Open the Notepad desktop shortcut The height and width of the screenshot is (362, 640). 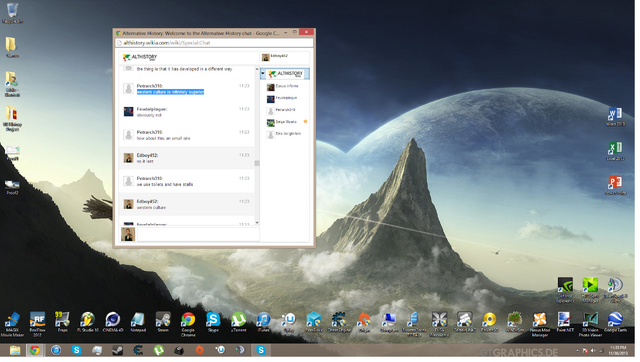[138, 322]
